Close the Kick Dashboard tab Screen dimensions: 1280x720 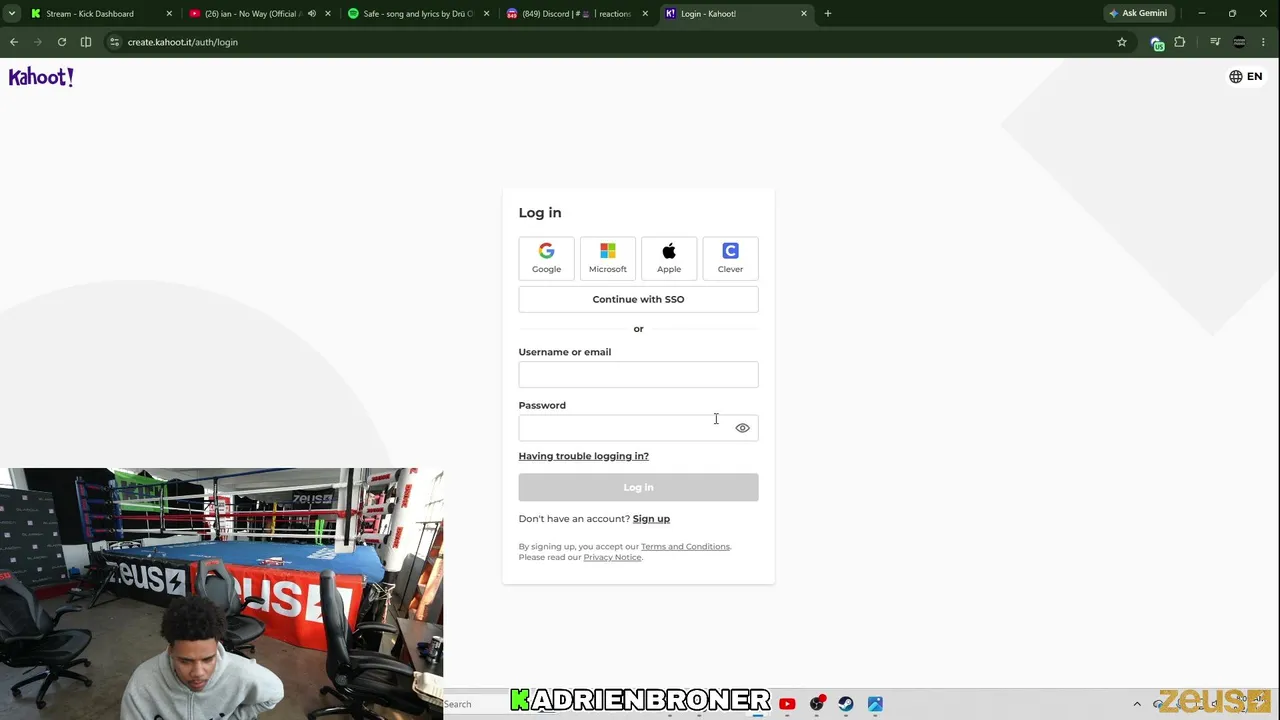(x=169, y=14)
